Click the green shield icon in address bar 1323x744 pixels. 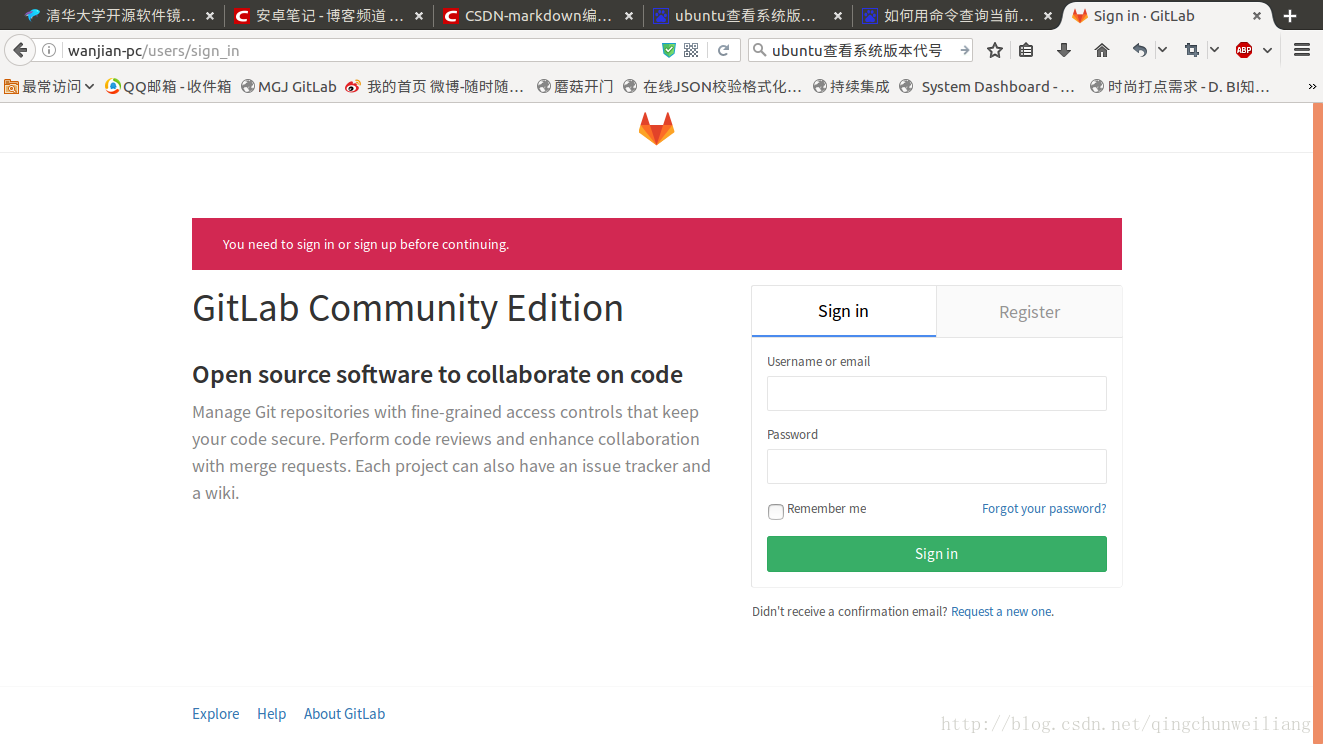point(668,50)
